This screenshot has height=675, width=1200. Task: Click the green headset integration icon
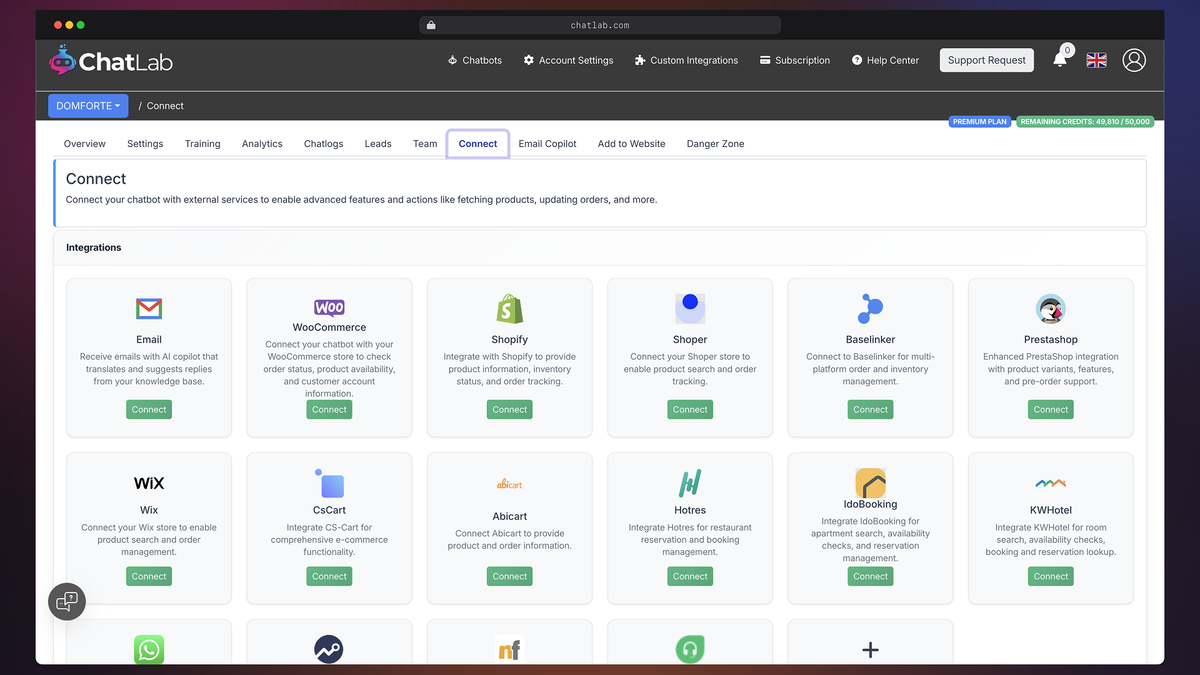point(690,649)
